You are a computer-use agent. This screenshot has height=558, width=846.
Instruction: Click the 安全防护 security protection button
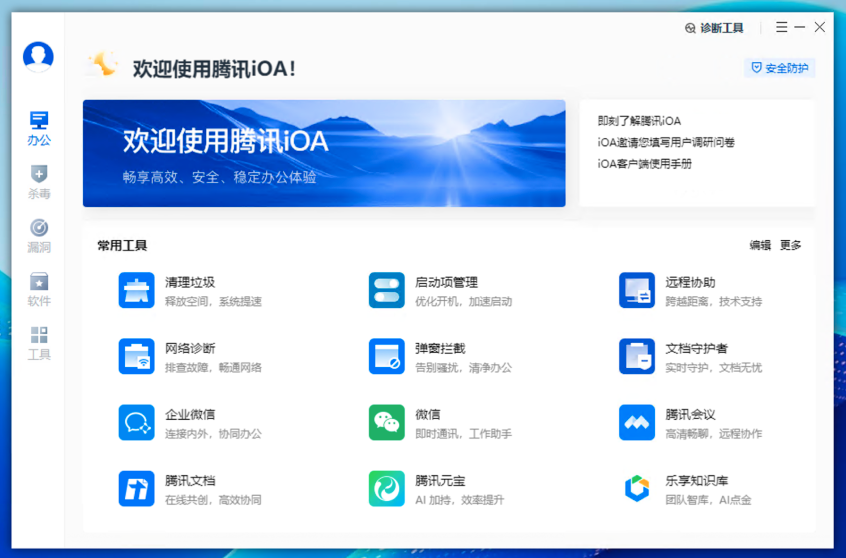point(780,68)
